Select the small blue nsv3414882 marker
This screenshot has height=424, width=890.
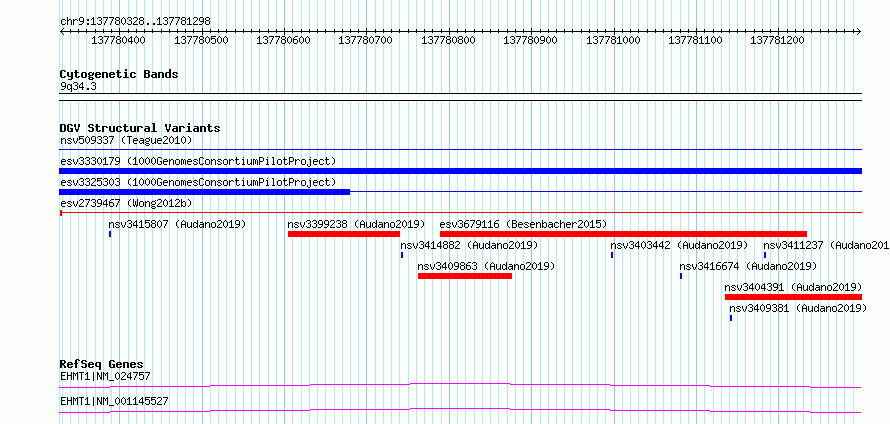pos(402,255)
